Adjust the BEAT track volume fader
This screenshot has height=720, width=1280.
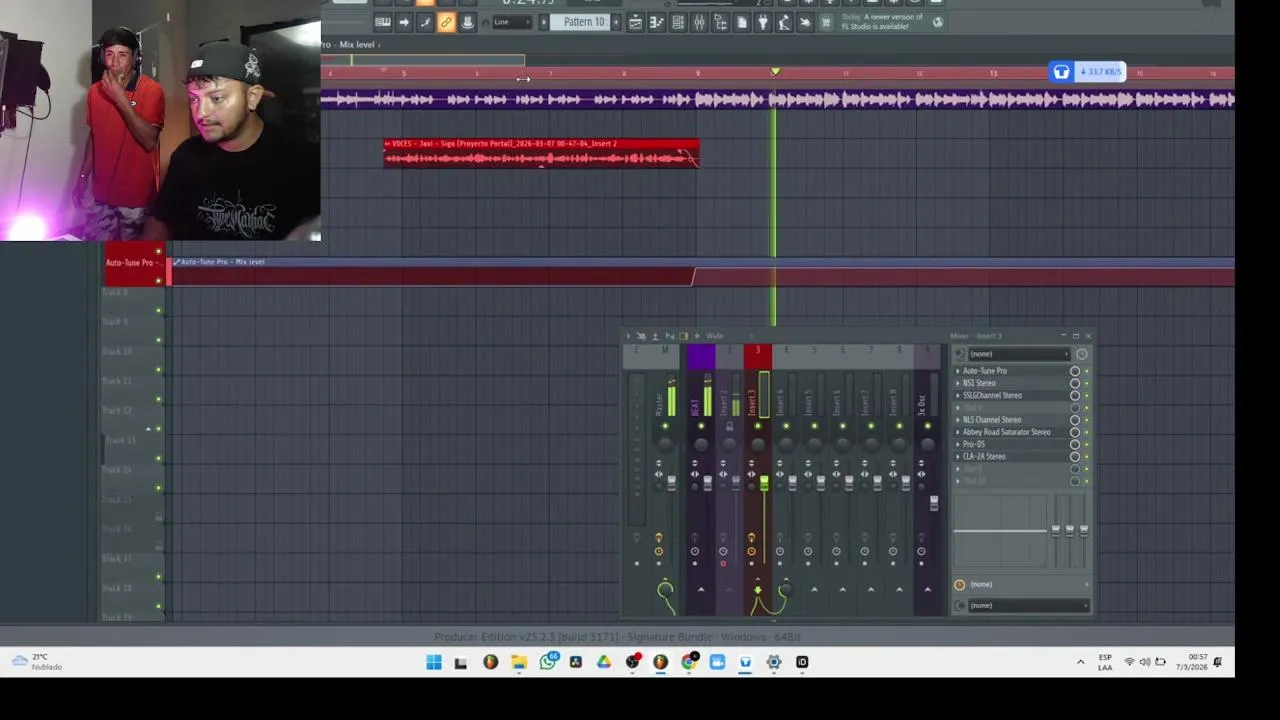click(708, 484)
